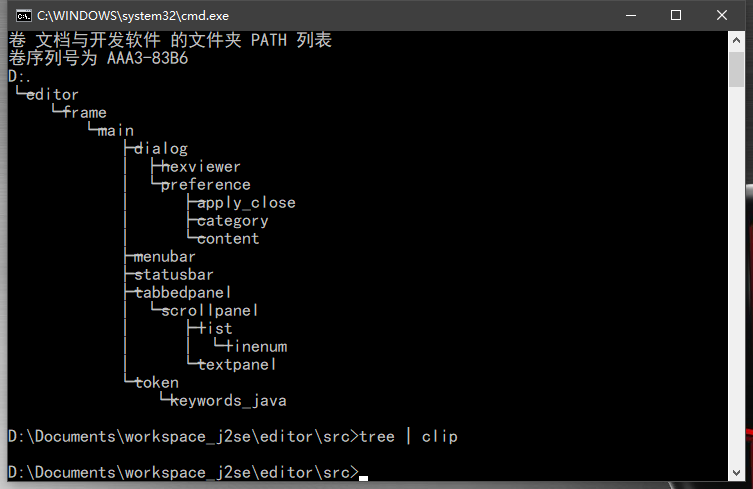Click the 'scrollpanel' folder entry
This screenshot has width=753, height=489.
(210, 311)
